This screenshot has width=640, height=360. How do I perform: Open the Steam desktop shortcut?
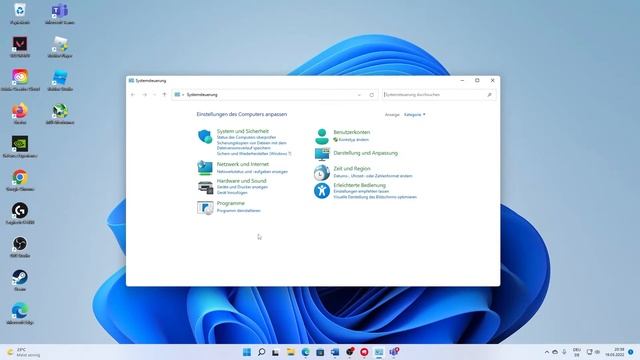pyautogui.click(x=20, y=280)
